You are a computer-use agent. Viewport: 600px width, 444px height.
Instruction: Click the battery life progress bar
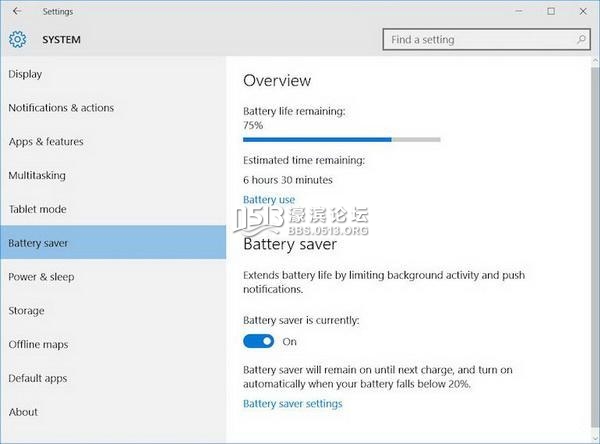point(341,140)
